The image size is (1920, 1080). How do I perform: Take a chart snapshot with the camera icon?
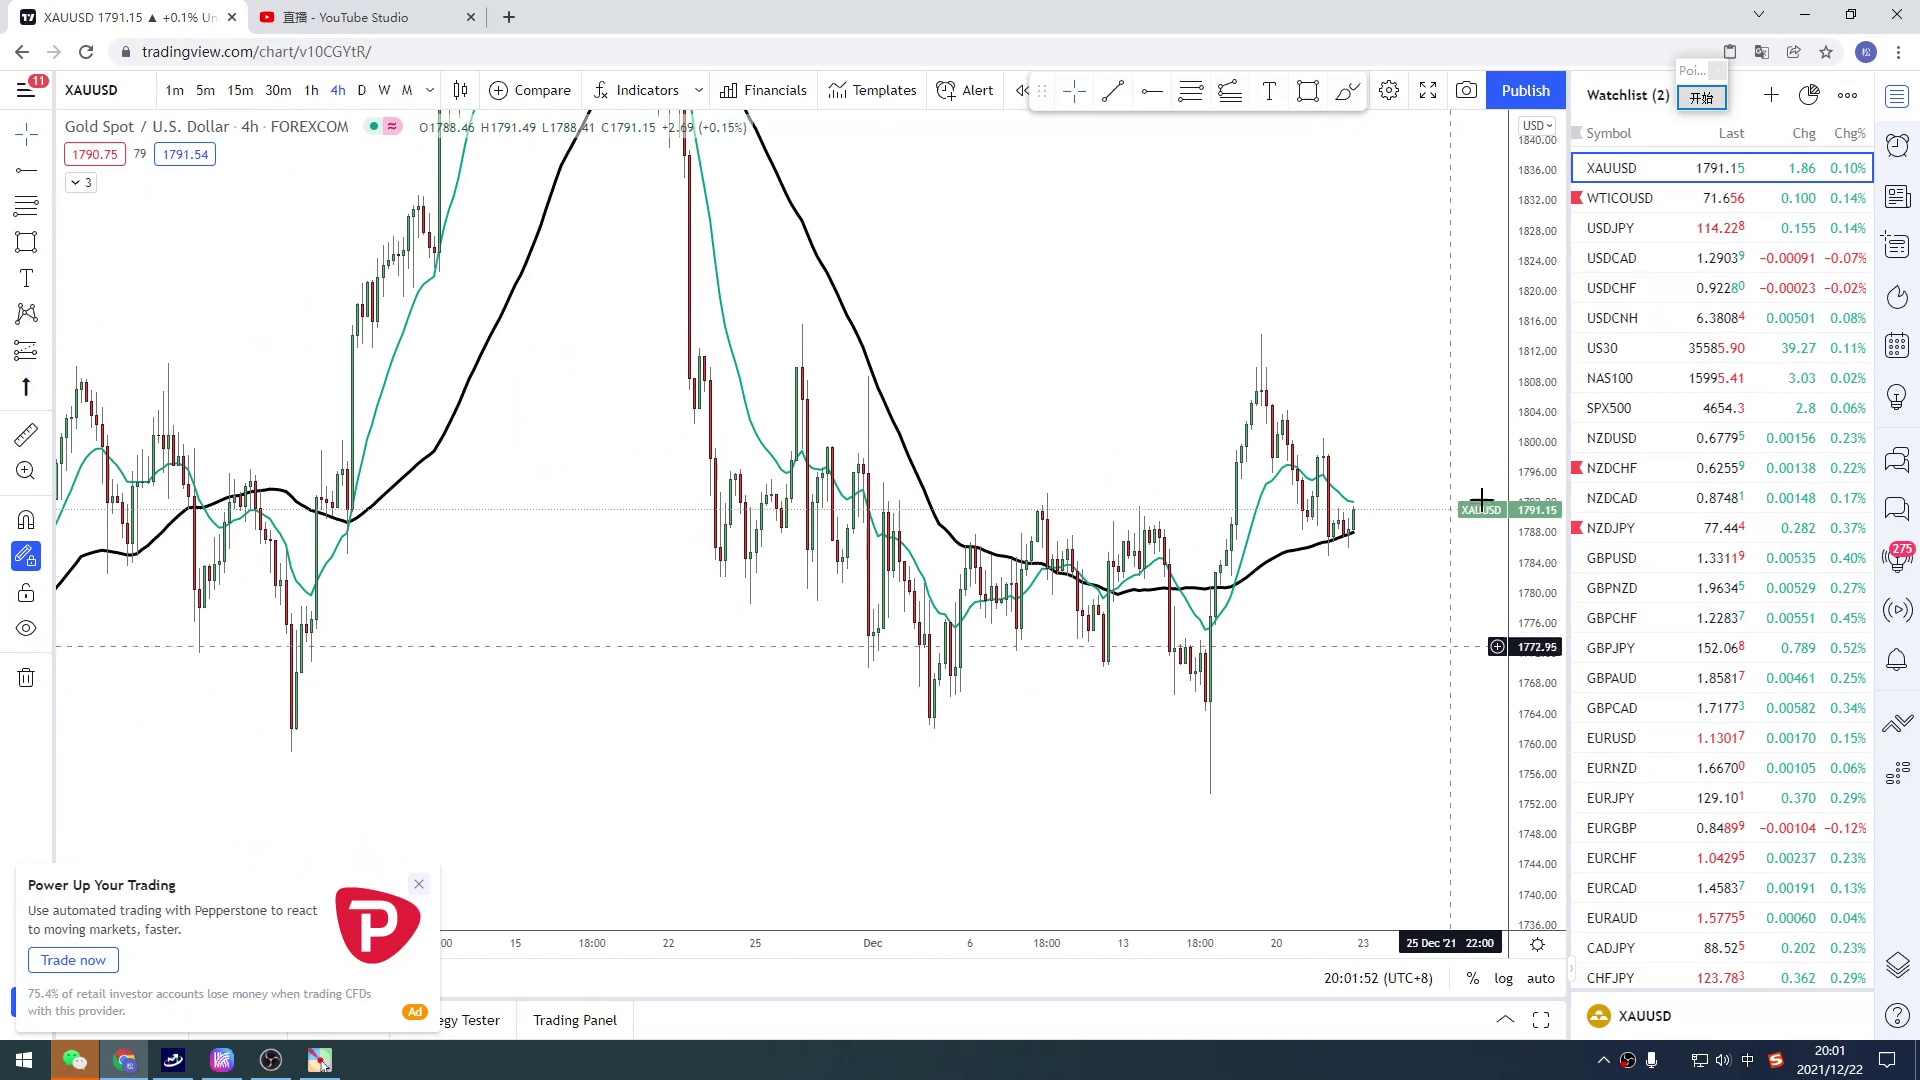[x=1466, y=91]
